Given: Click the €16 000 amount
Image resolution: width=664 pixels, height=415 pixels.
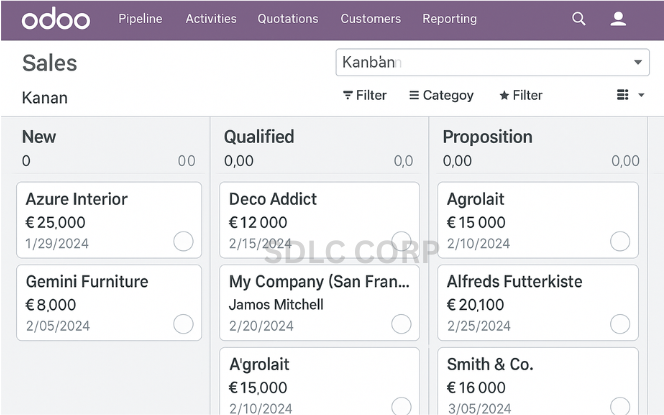Looking at the screenshot, I should tap(476, 387).
